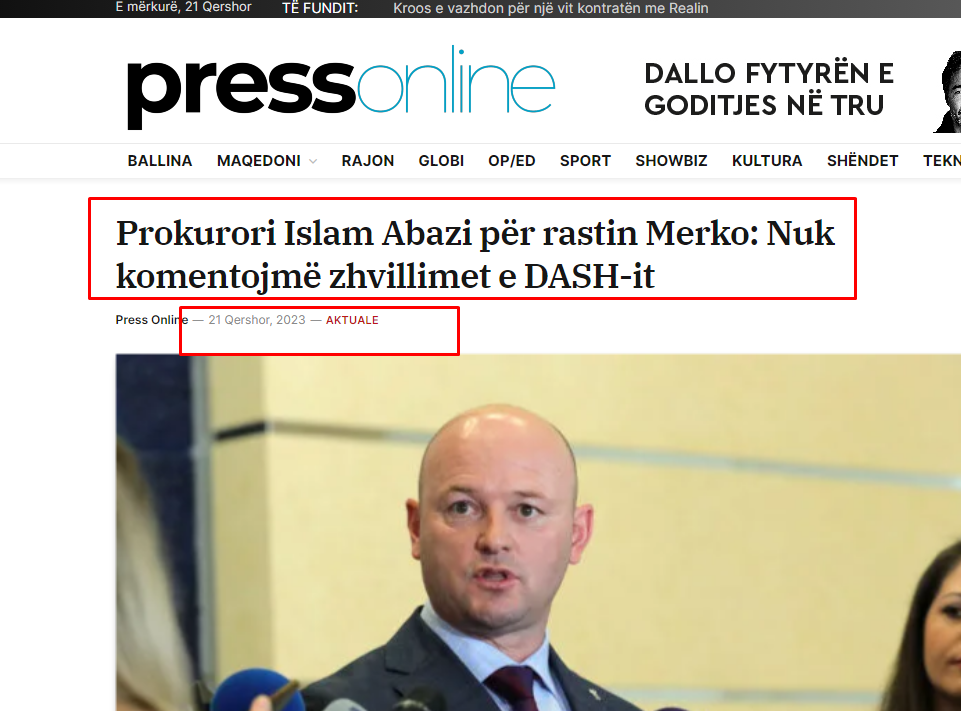Screen dimensions: 961x711
Task: Select SHËNDET in navigation bar
Action: point(862,161)
